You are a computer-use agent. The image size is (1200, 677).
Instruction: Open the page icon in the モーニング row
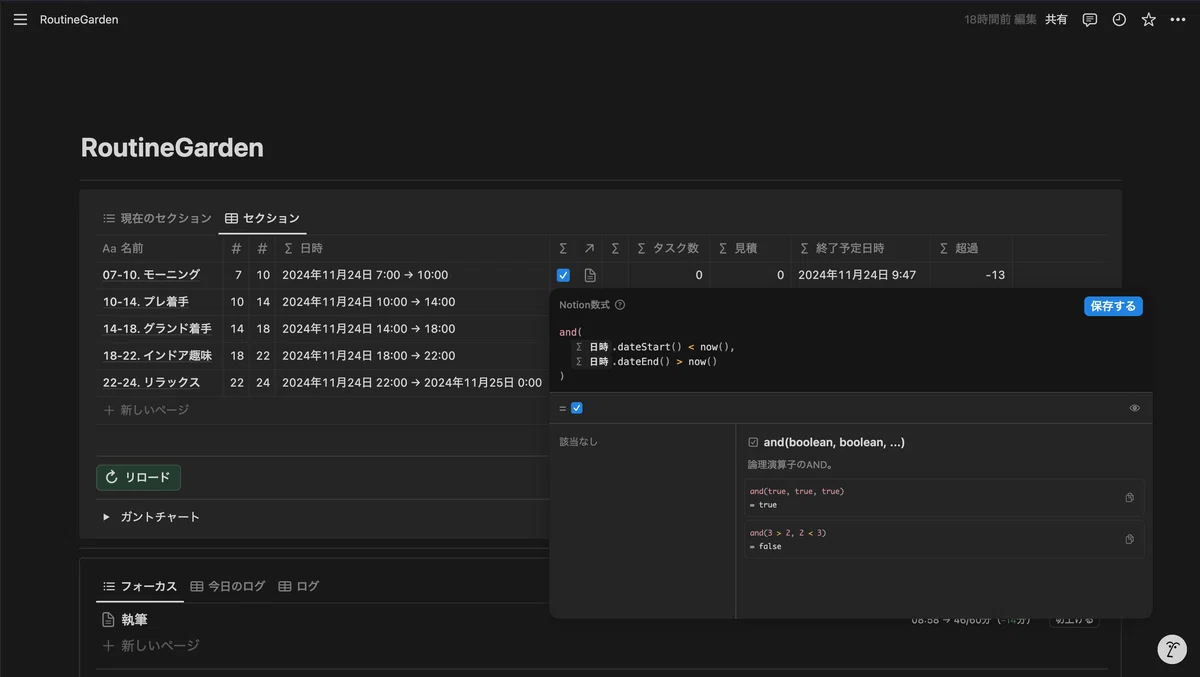click(590, 275)
